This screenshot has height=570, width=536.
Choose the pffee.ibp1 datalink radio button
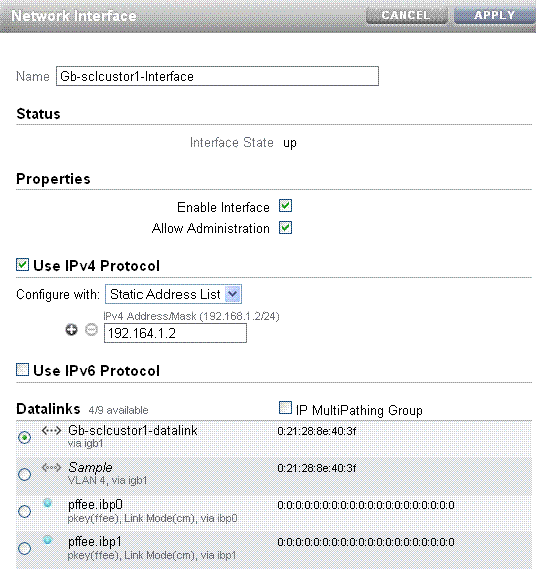point(25,548)
